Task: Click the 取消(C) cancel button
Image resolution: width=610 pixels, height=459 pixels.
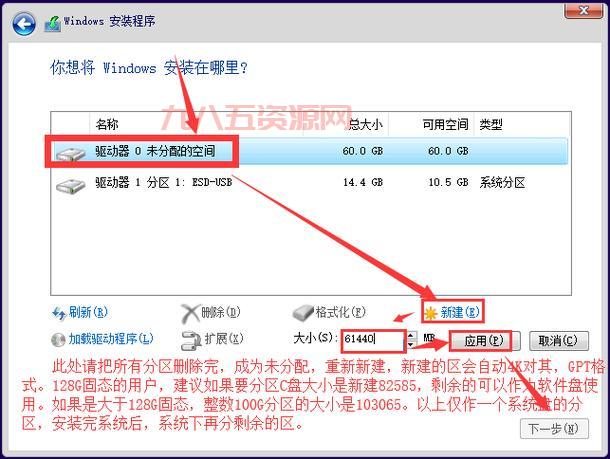Action: (558, 341)
